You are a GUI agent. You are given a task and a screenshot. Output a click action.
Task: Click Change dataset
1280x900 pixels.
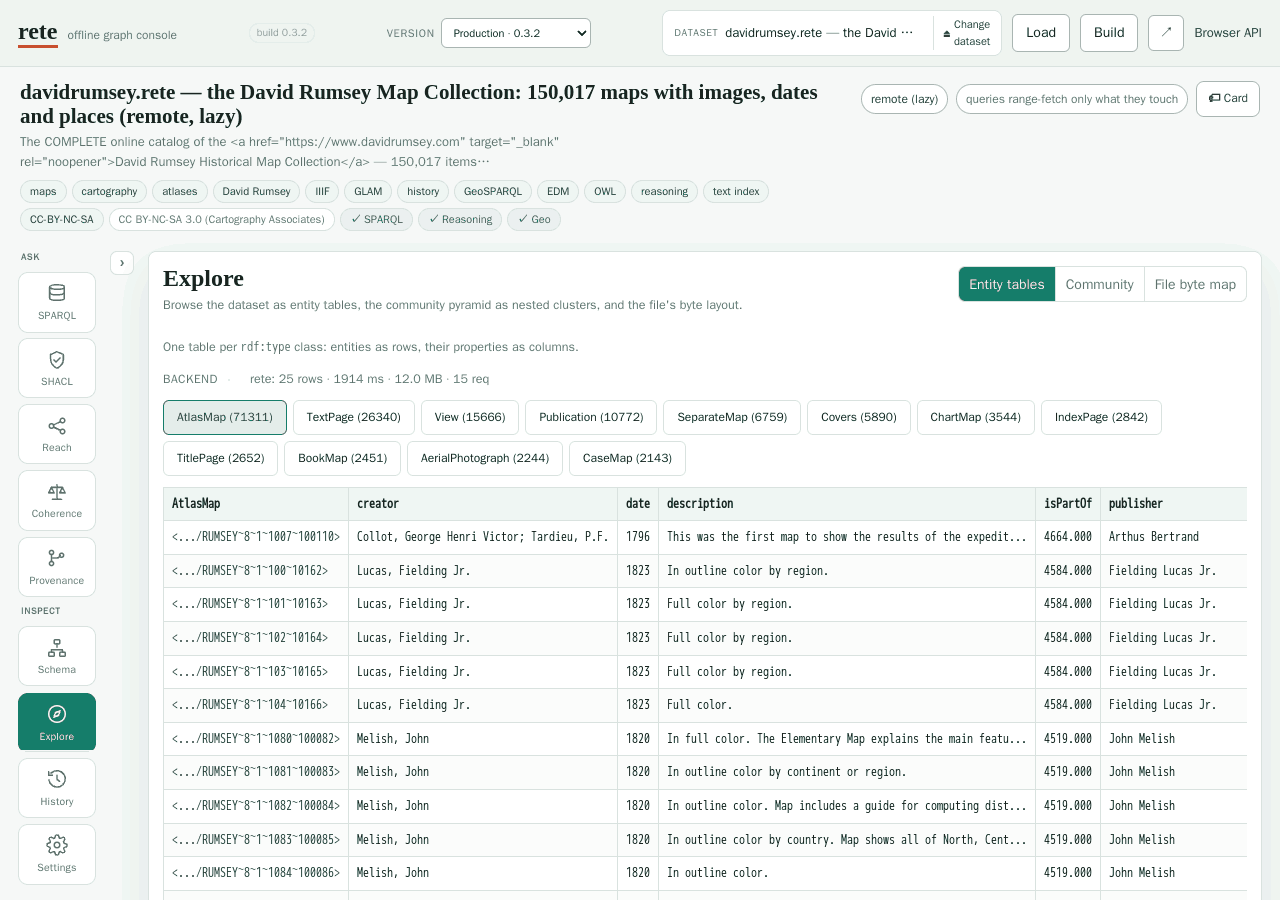click(967, 33)
